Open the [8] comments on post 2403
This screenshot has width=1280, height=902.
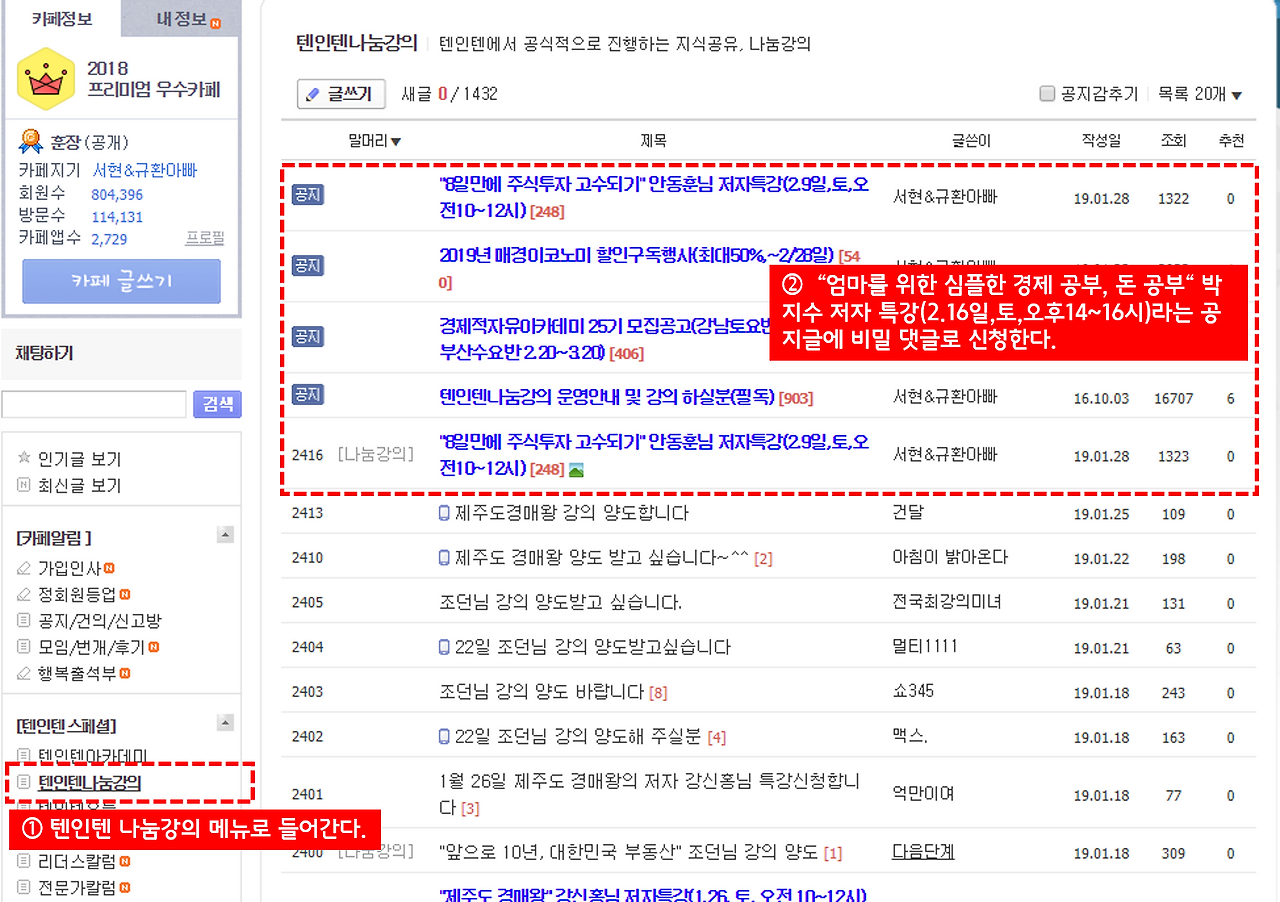coord(658,693)
